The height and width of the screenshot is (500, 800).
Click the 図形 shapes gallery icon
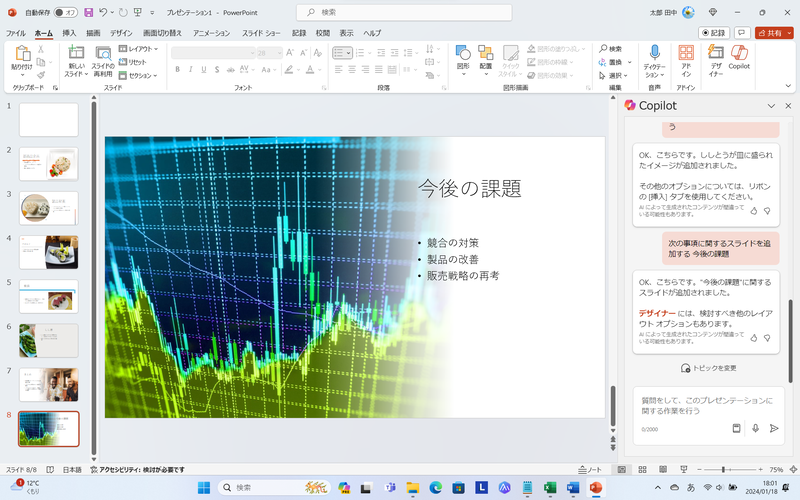pos(463,53)
